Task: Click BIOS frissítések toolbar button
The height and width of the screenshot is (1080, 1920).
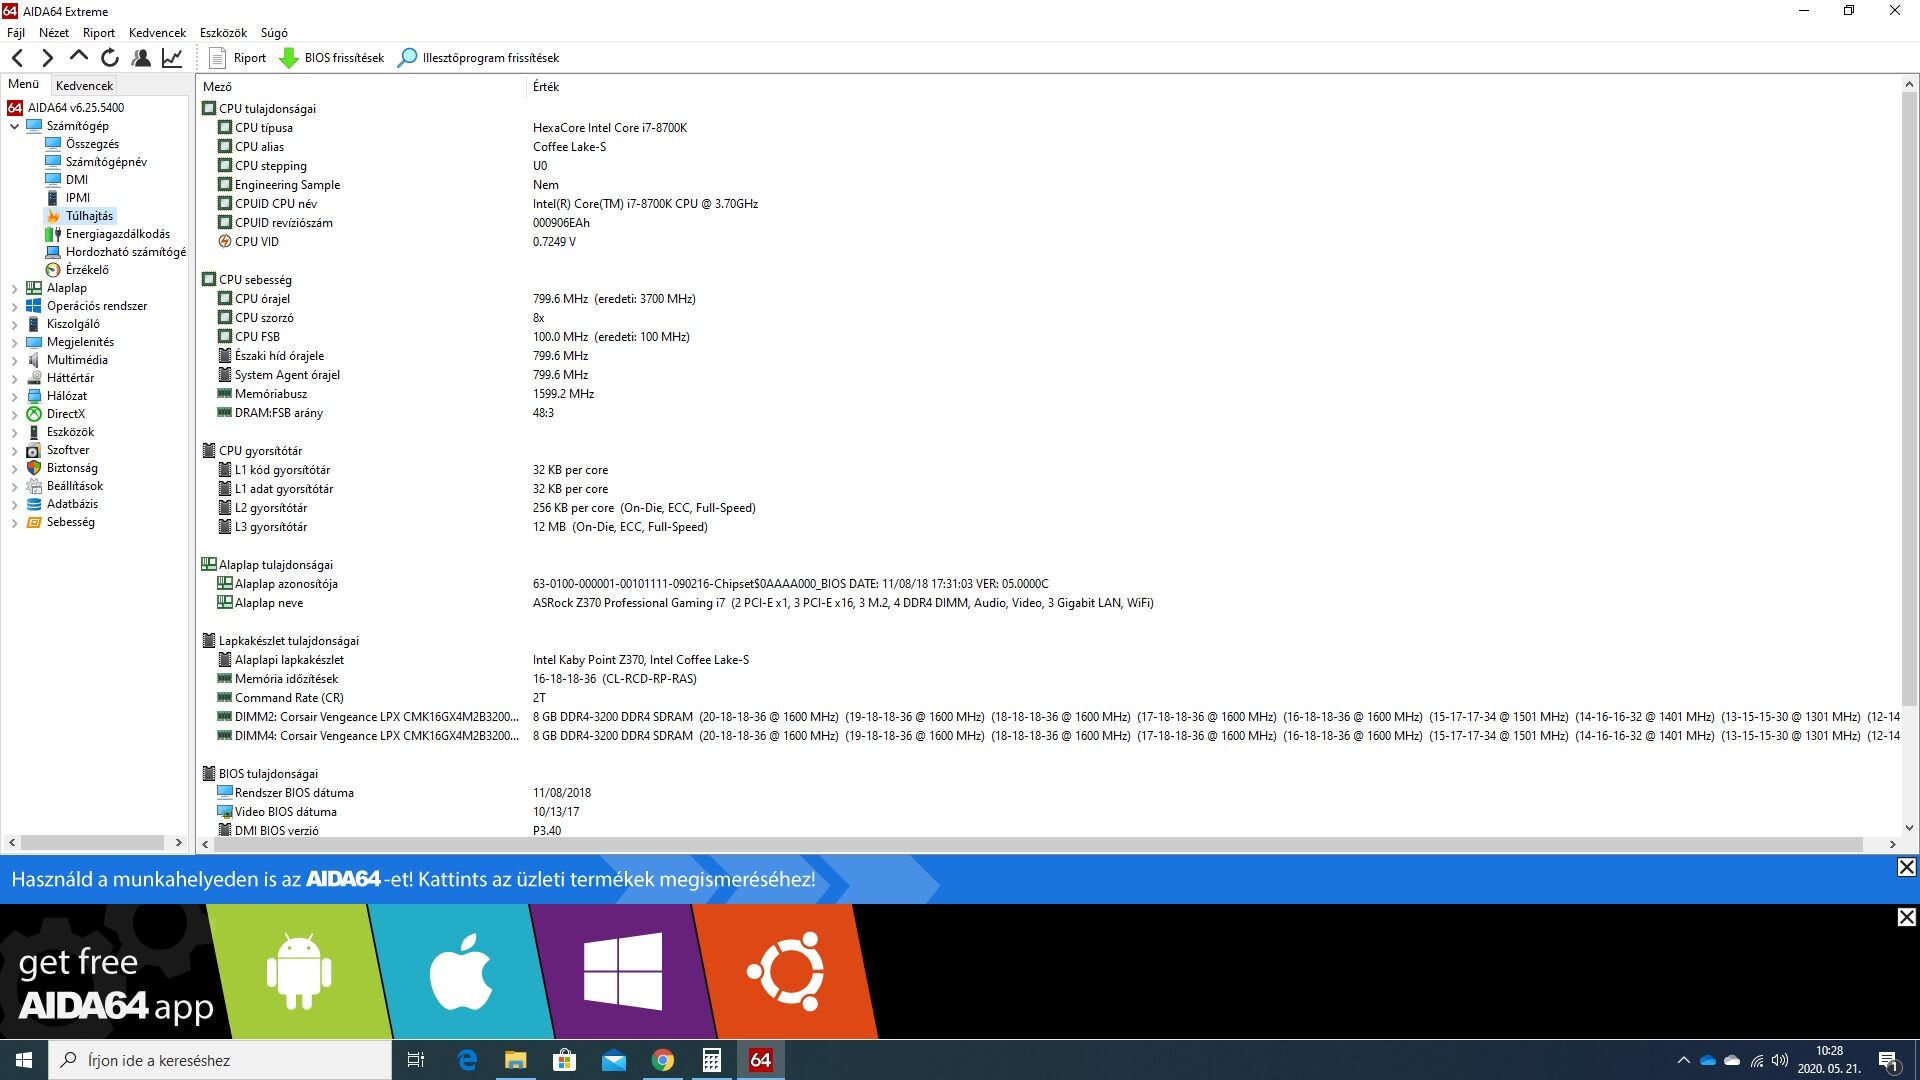Action: [x=332, y=58]
